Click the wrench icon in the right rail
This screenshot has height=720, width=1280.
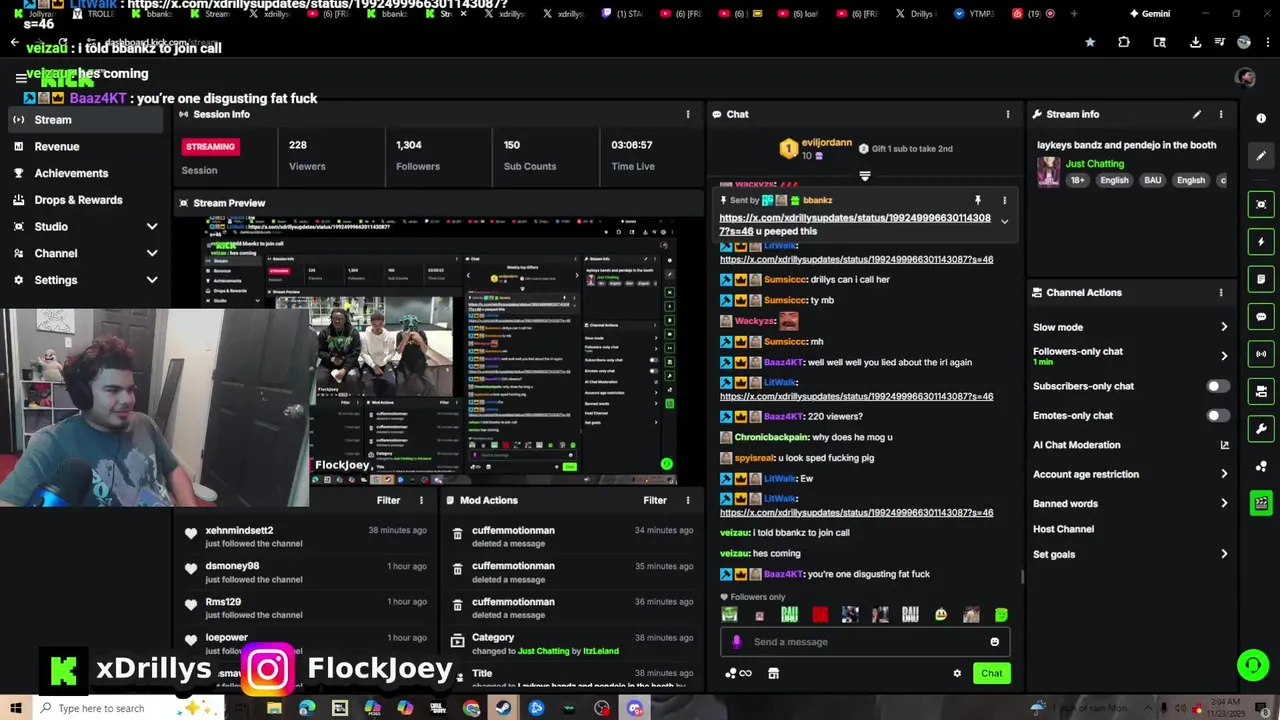click(x=1261, y=429)
